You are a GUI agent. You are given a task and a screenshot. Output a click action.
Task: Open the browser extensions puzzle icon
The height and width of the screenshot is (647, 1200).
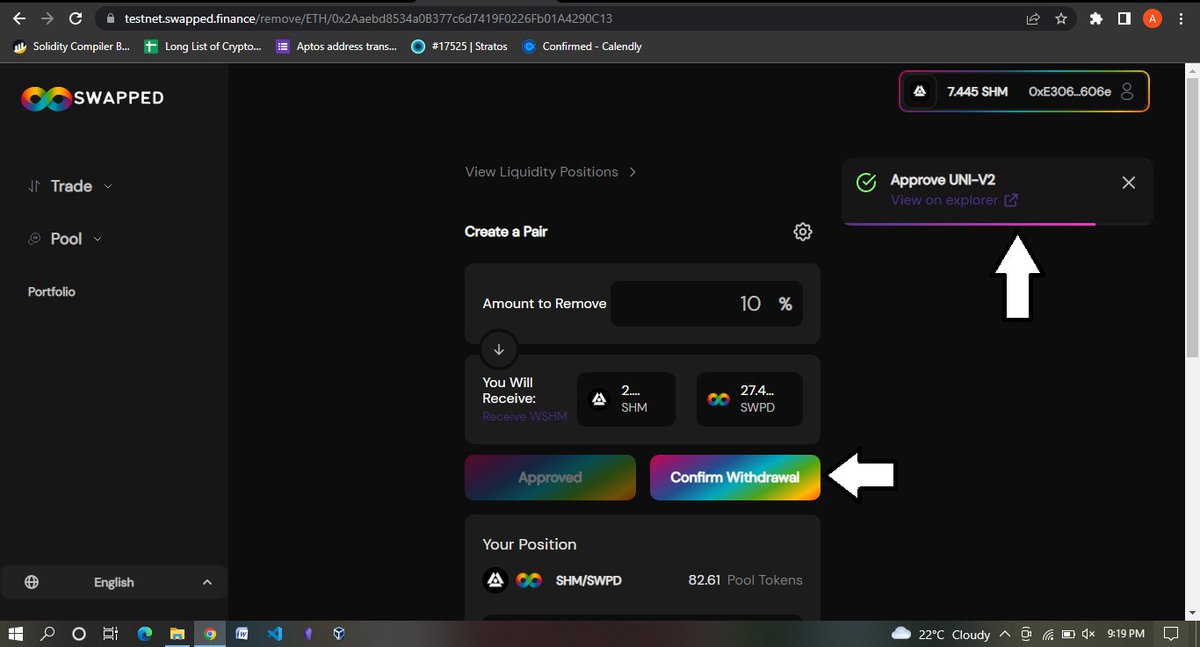[x=1096, y=18]
